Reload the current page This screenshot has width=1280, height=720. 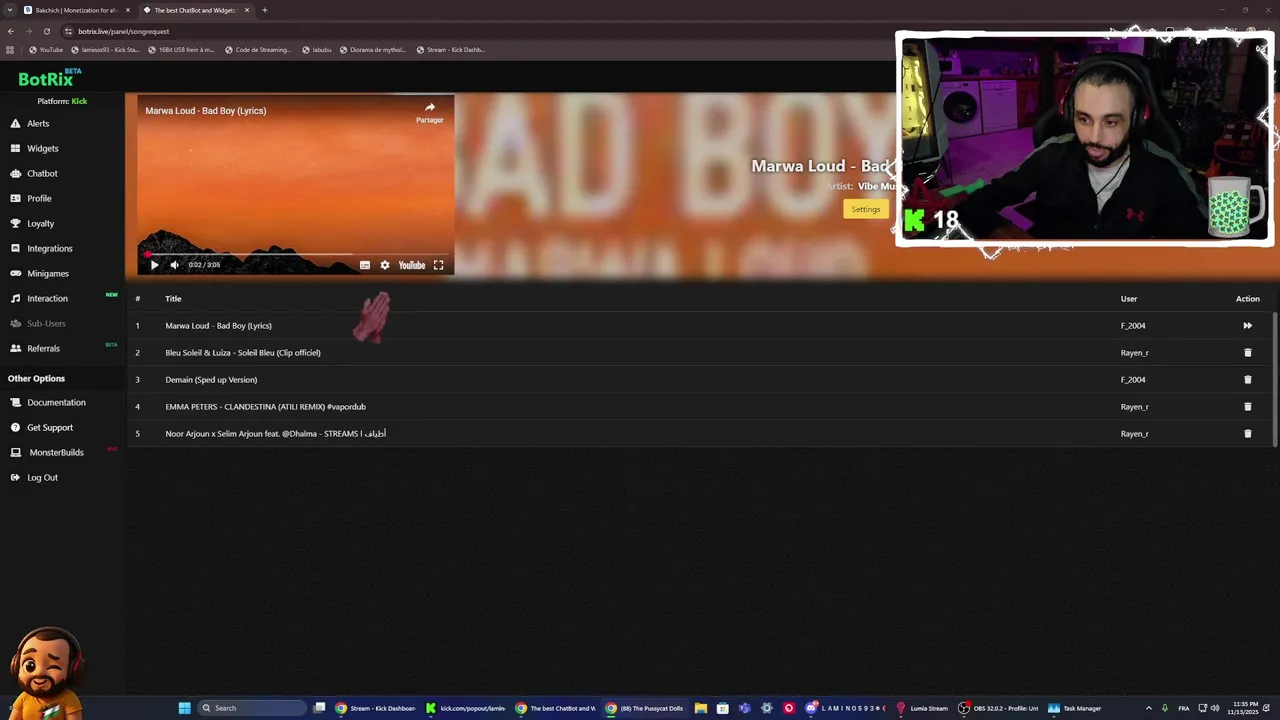point(46,31)
